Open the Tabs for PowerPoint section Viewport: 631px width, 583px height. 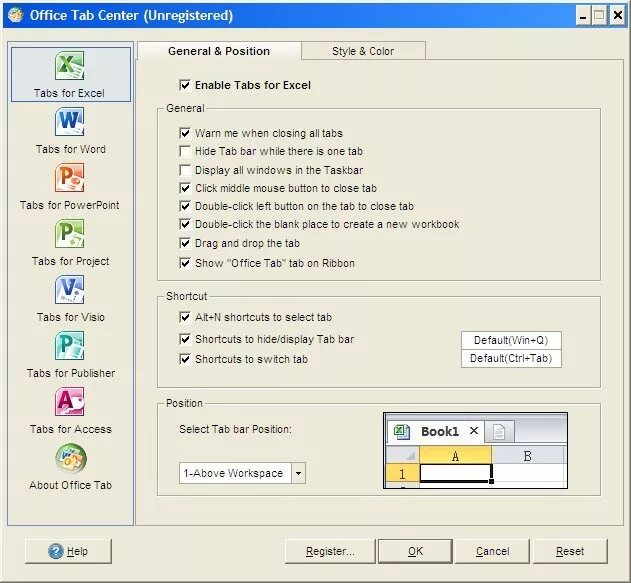[x=70, y=187]
